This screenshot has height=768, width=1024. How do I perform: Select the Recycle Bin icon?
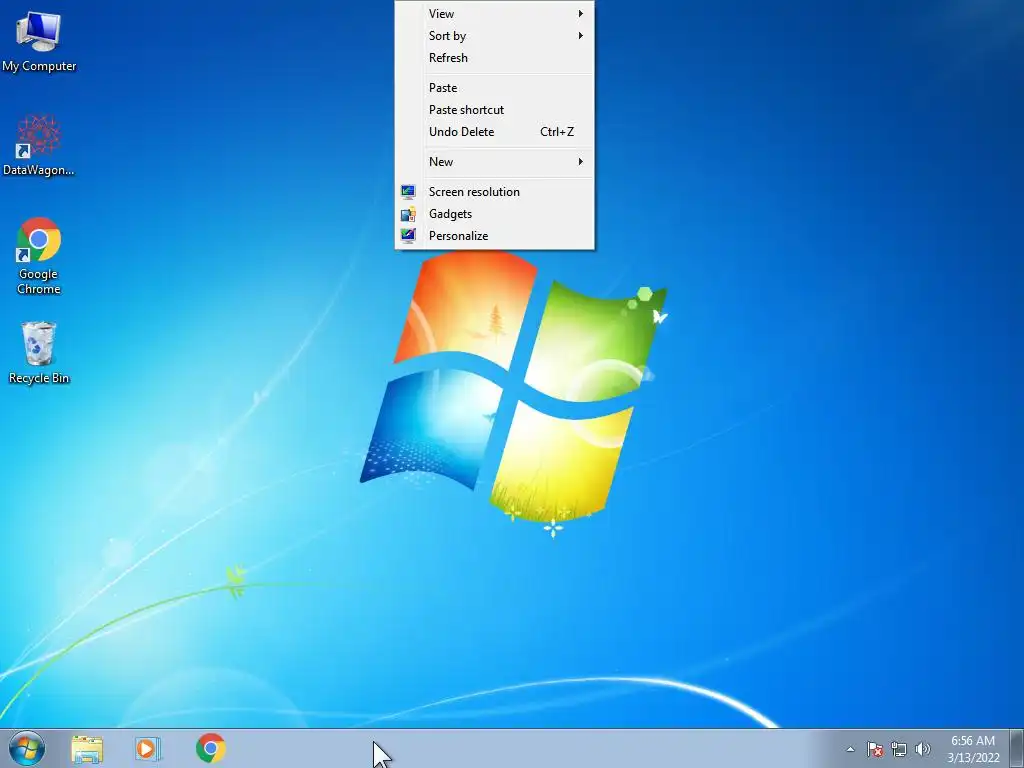point(39,352)
